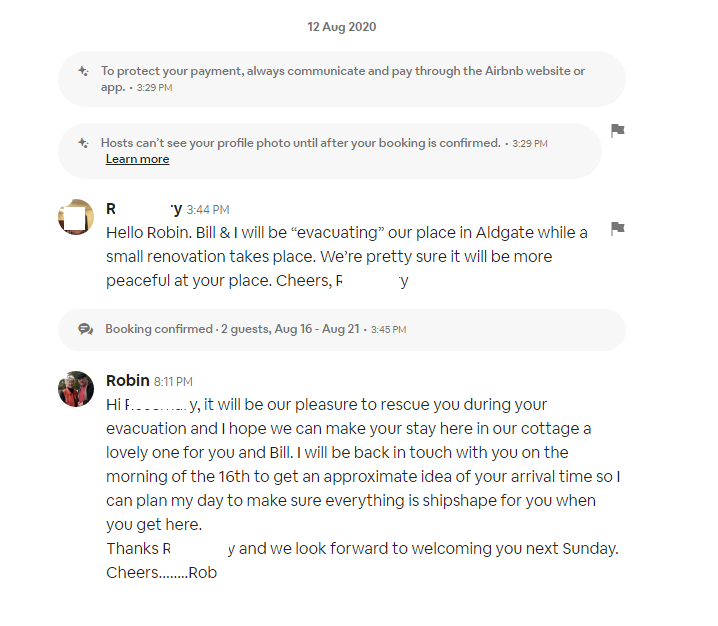The image size is (718, 626).
Task: Click the "Hosts can't see your profile photo" text
Action: (x=300, y=143)
